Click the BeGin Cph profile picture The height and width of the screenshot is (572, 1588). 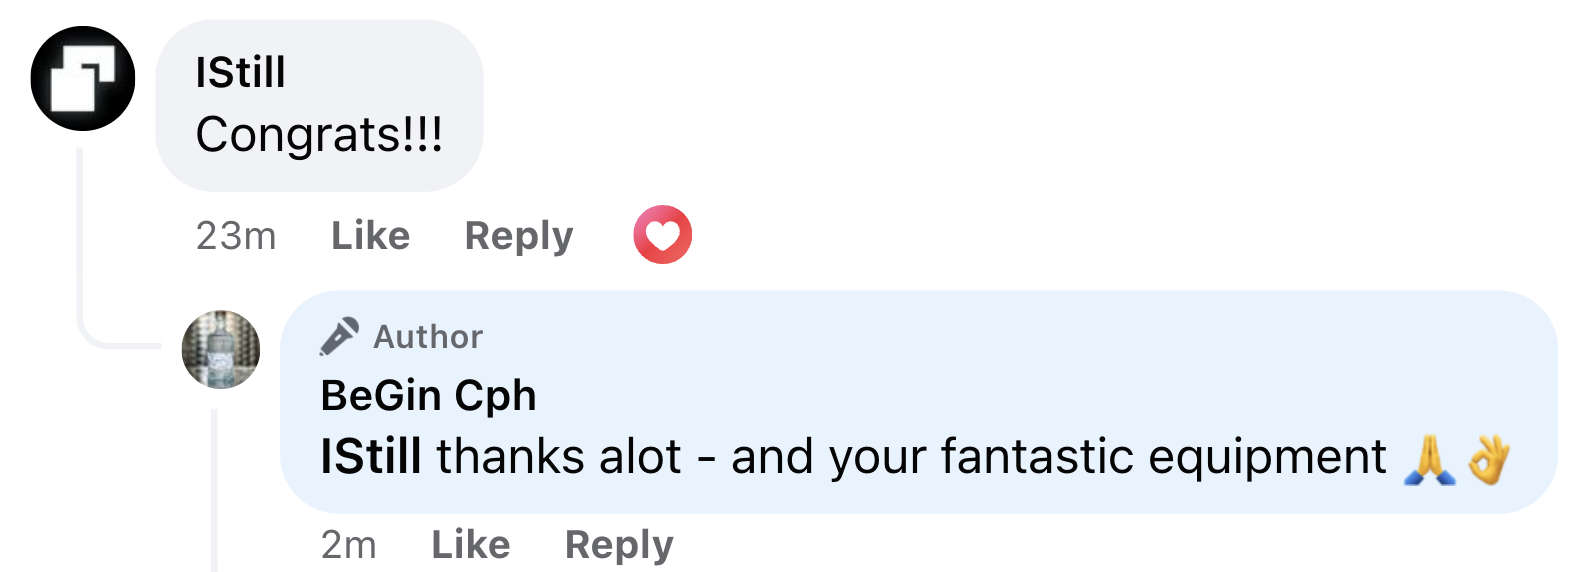[x=221, y=349]
